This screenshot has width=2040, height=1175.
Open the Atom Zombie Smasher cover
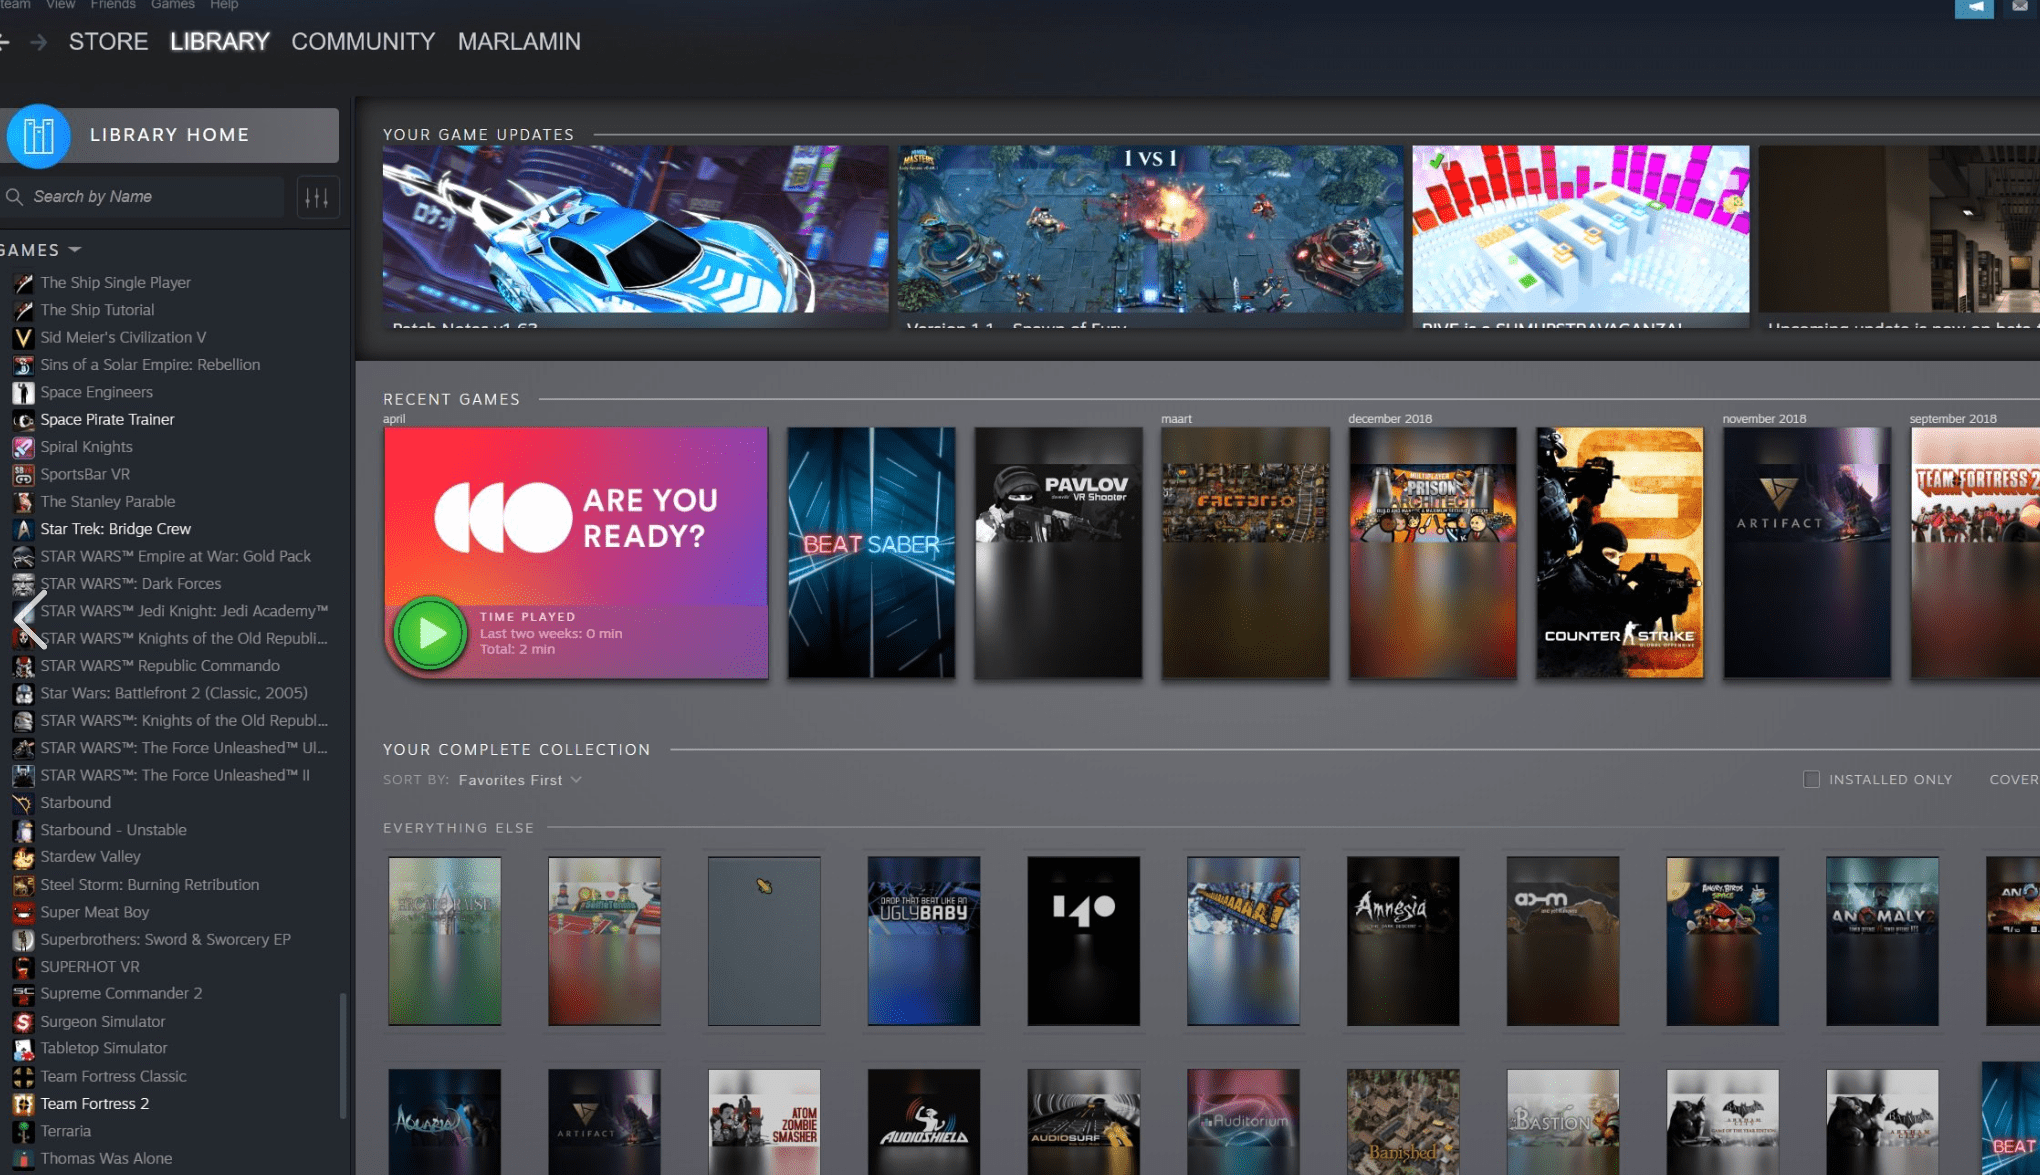[764, 1121]
